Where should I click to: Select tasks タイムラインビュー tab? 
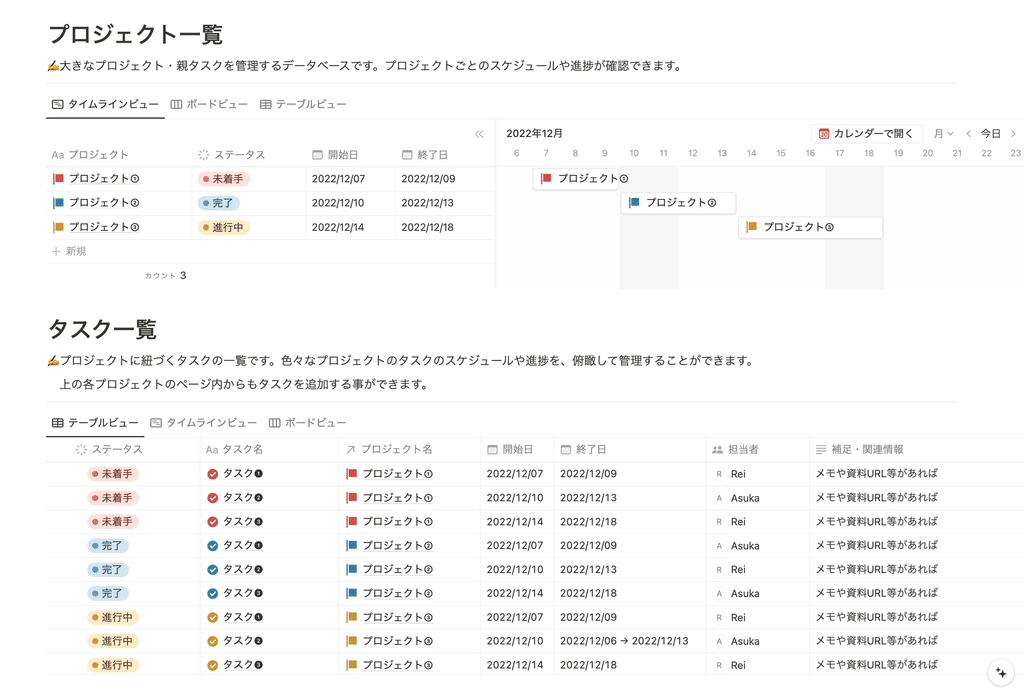[204, 423]
